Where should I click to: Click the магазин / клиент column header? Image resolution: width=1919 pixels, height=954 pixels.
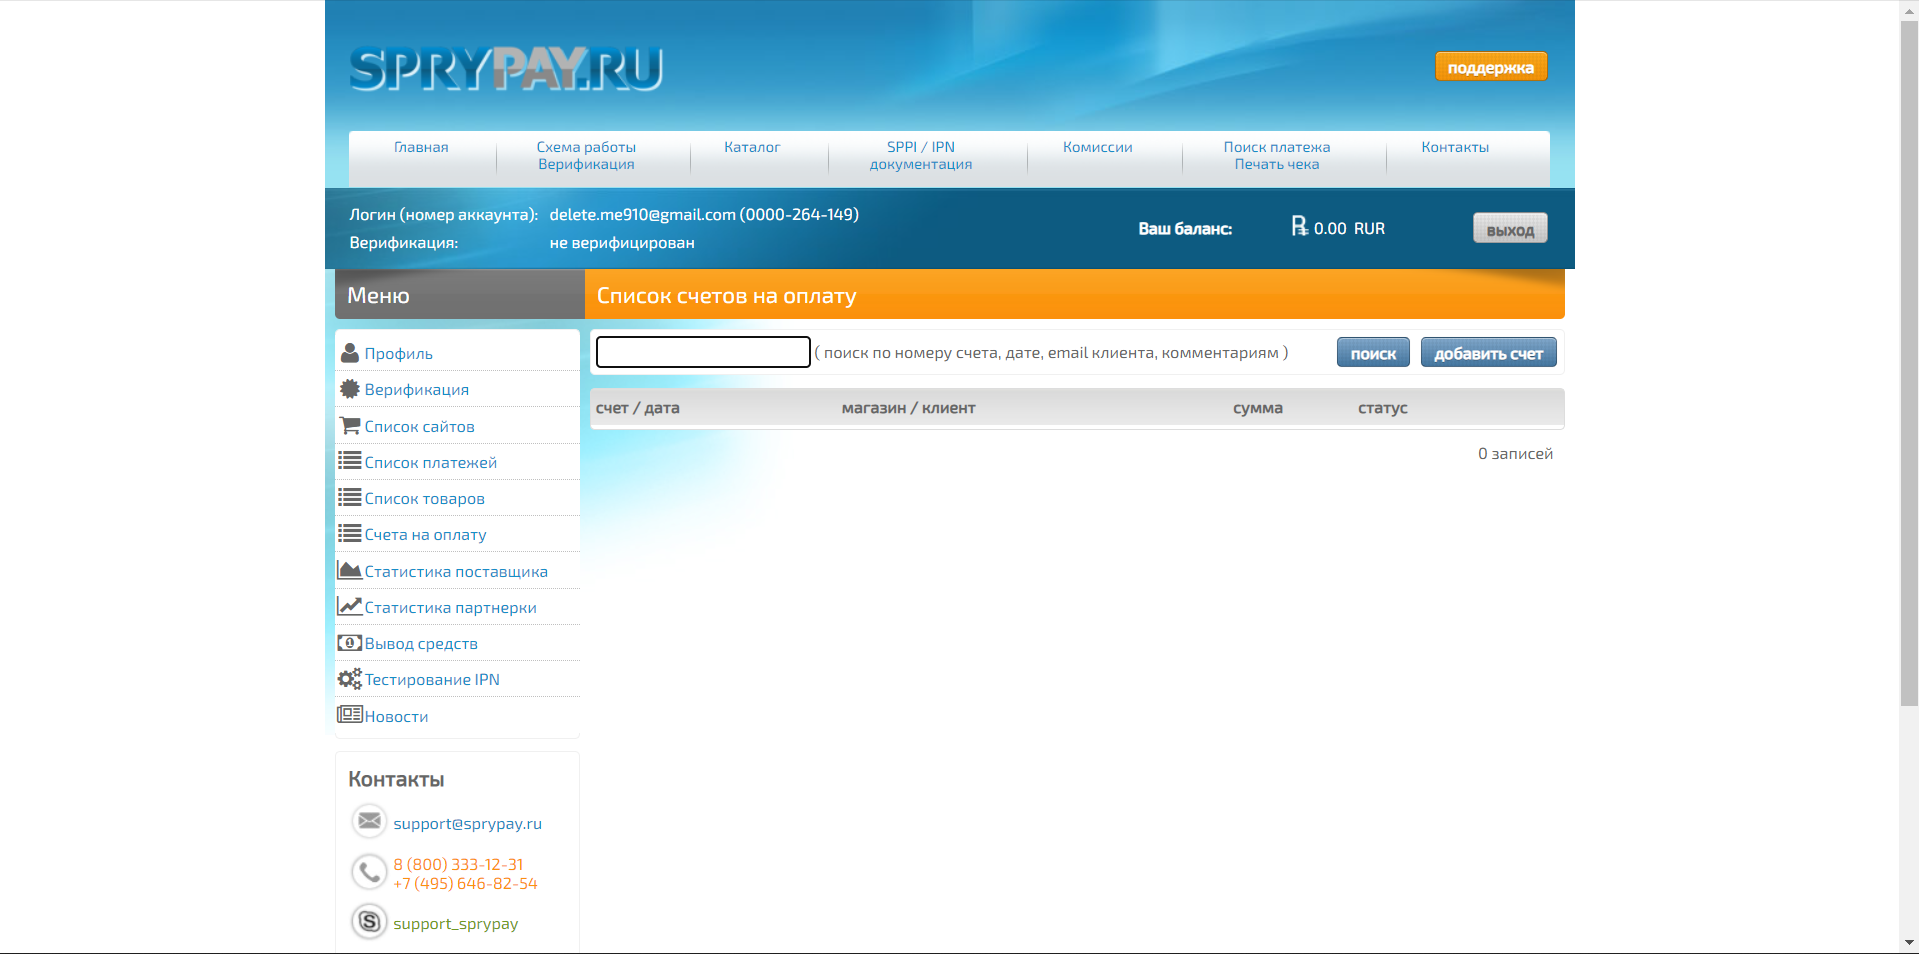909,408
